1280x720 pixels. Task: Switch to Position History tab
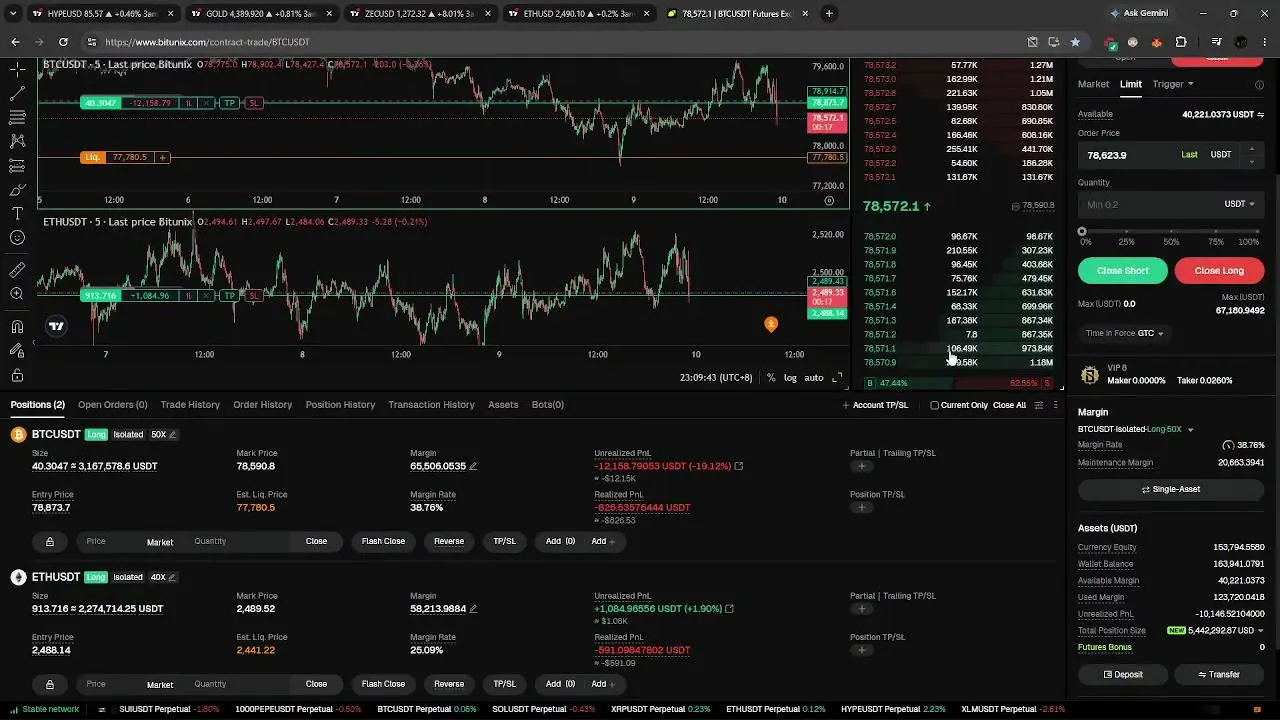tap(340, 405)
